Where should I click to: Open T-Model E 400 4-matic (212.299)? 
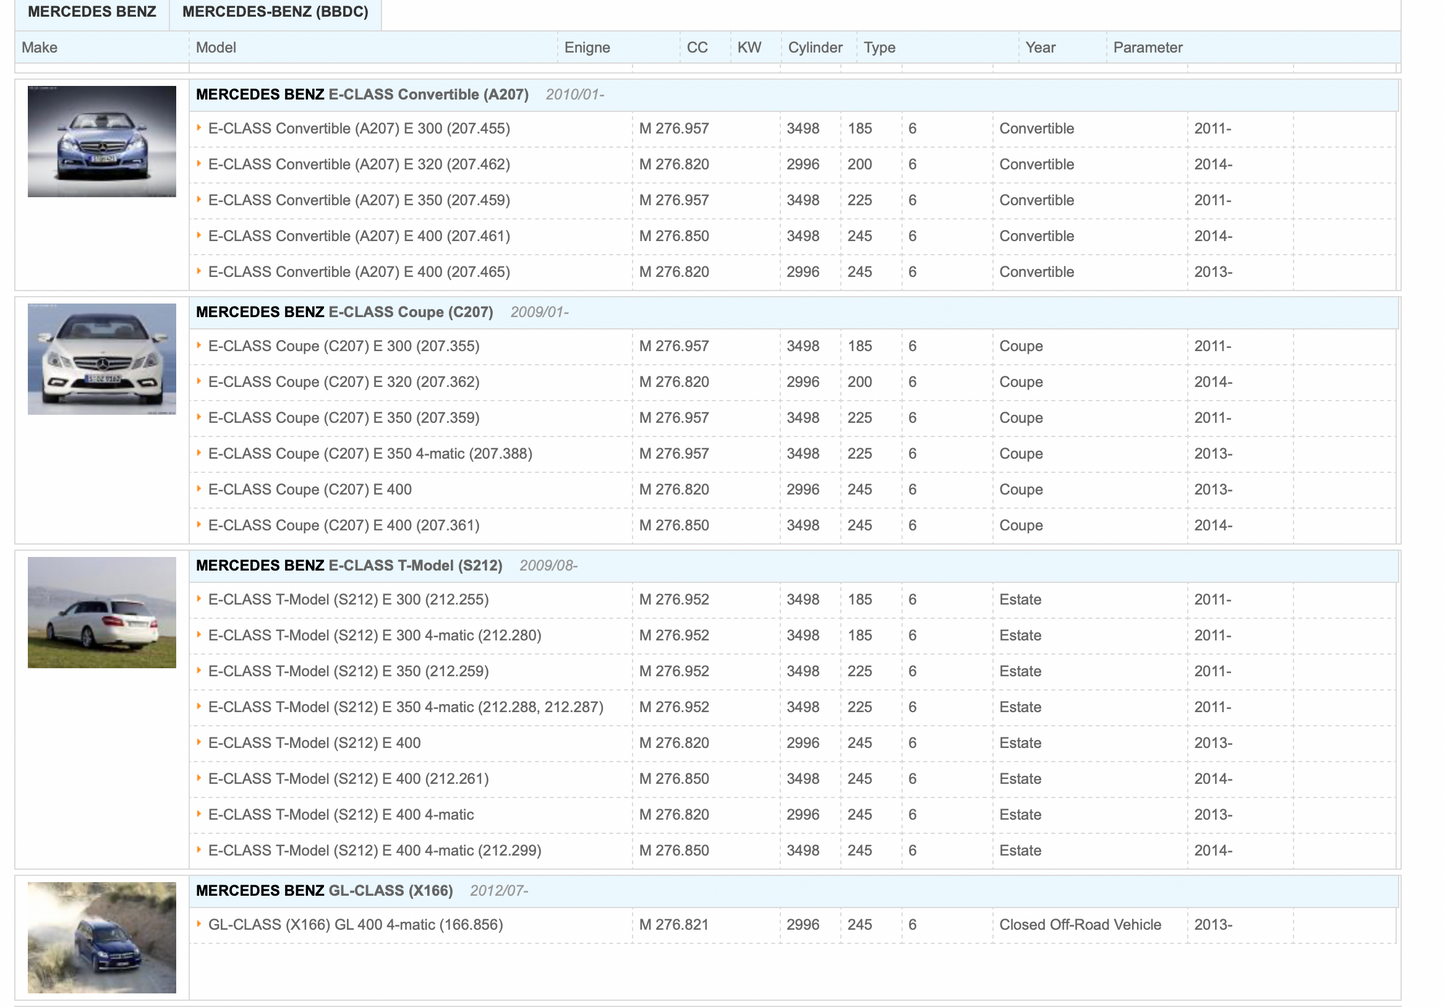[x=375, y=851]
